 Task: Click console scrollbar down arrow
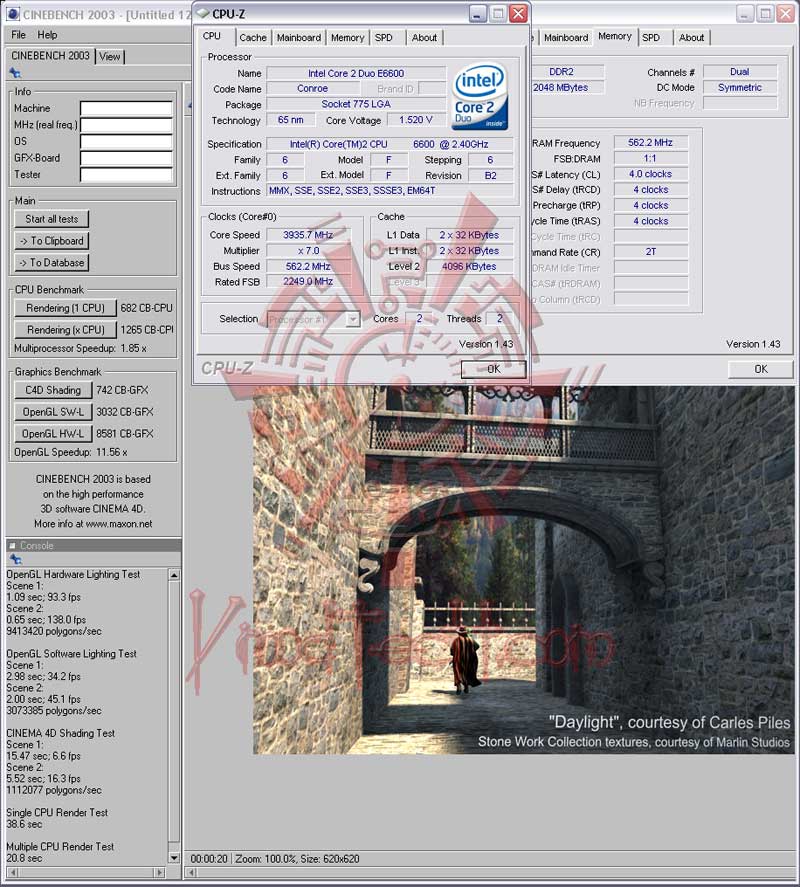(174, 858)
